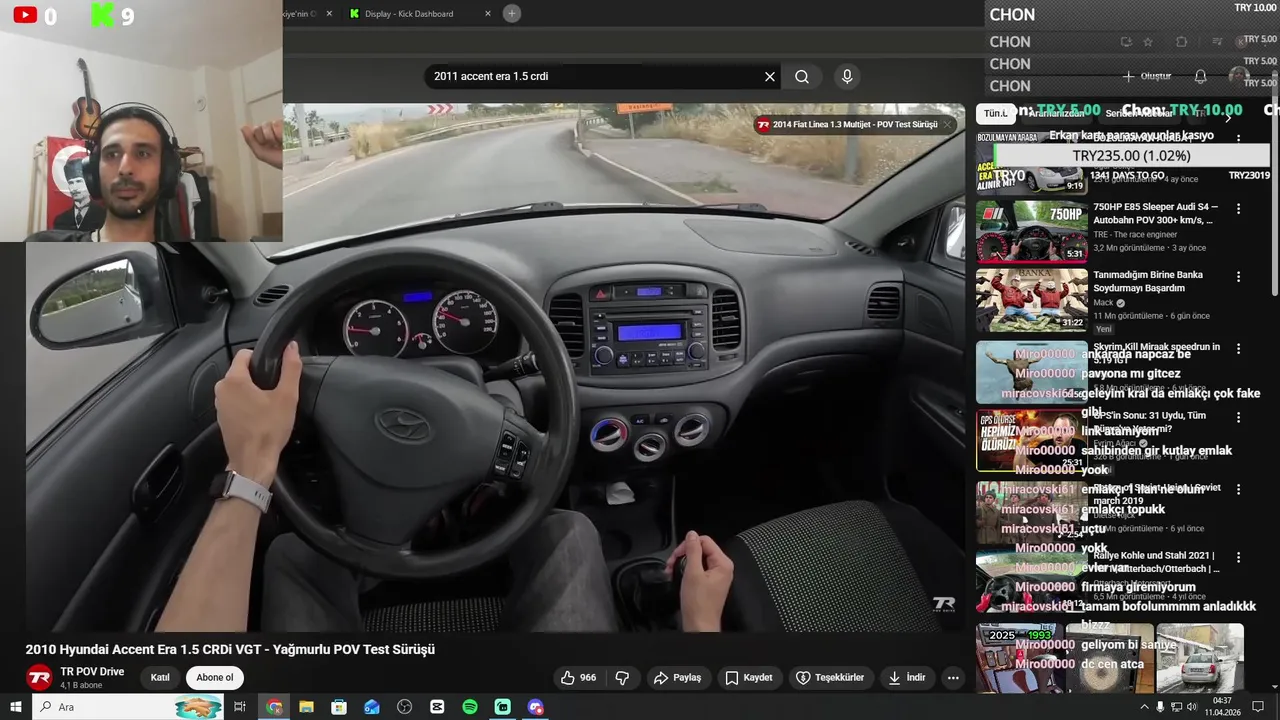Viewport: 1280px width, 720px height.
Task: Open Microsoft Store from the taskbar
Action: point(339,707)
